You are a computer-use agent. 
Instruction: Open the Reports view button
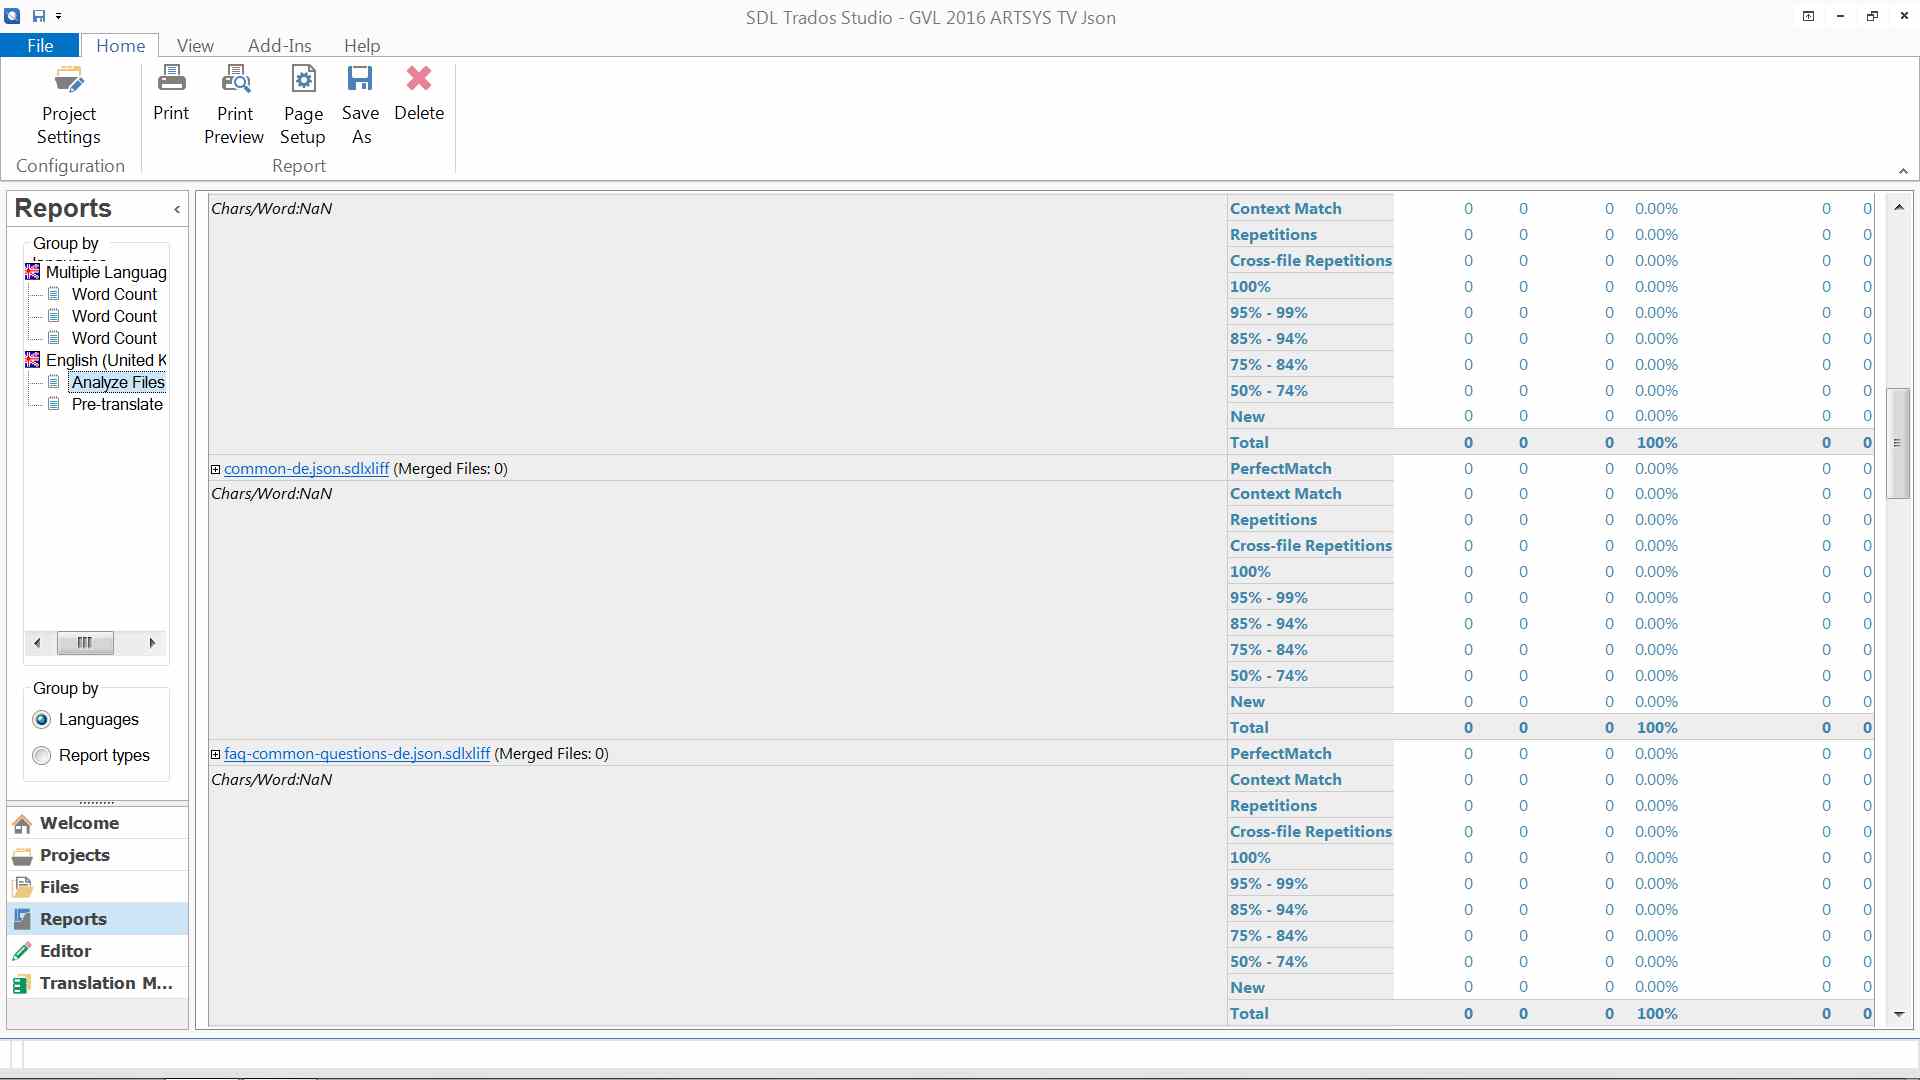click(x=98, y=919)
